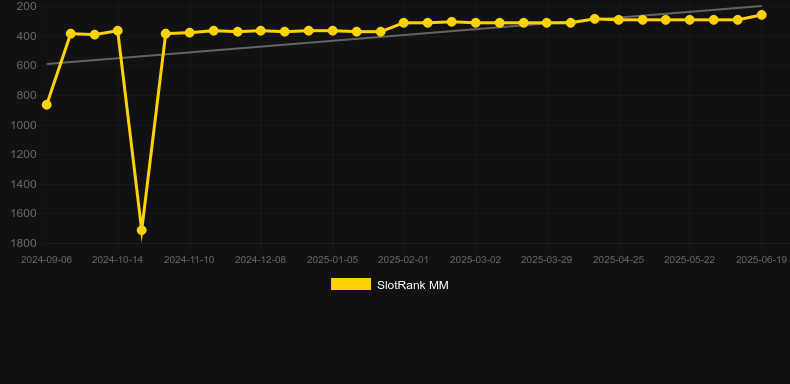
Task: Click the data point above 2024-11-10
Action: (x=189, y=33)
